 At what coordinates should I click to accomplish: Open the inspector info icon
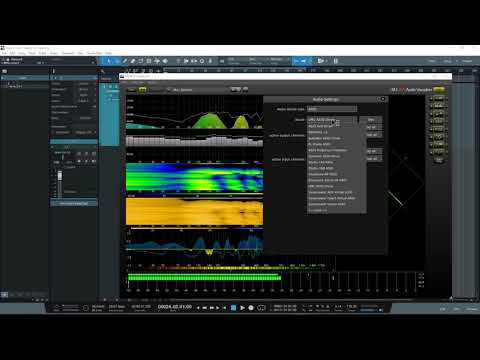coord(54,71)
